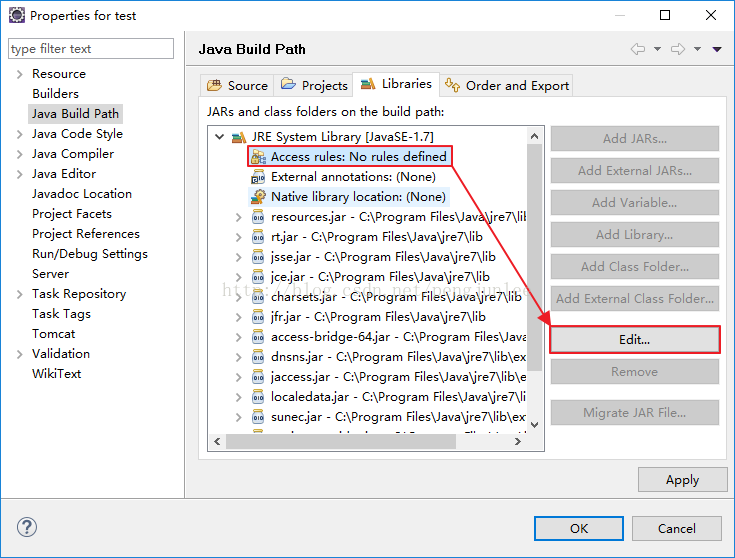Click the resources.jar jar icon
Viewport: 735px width, 558px height.
click(258, 217)
